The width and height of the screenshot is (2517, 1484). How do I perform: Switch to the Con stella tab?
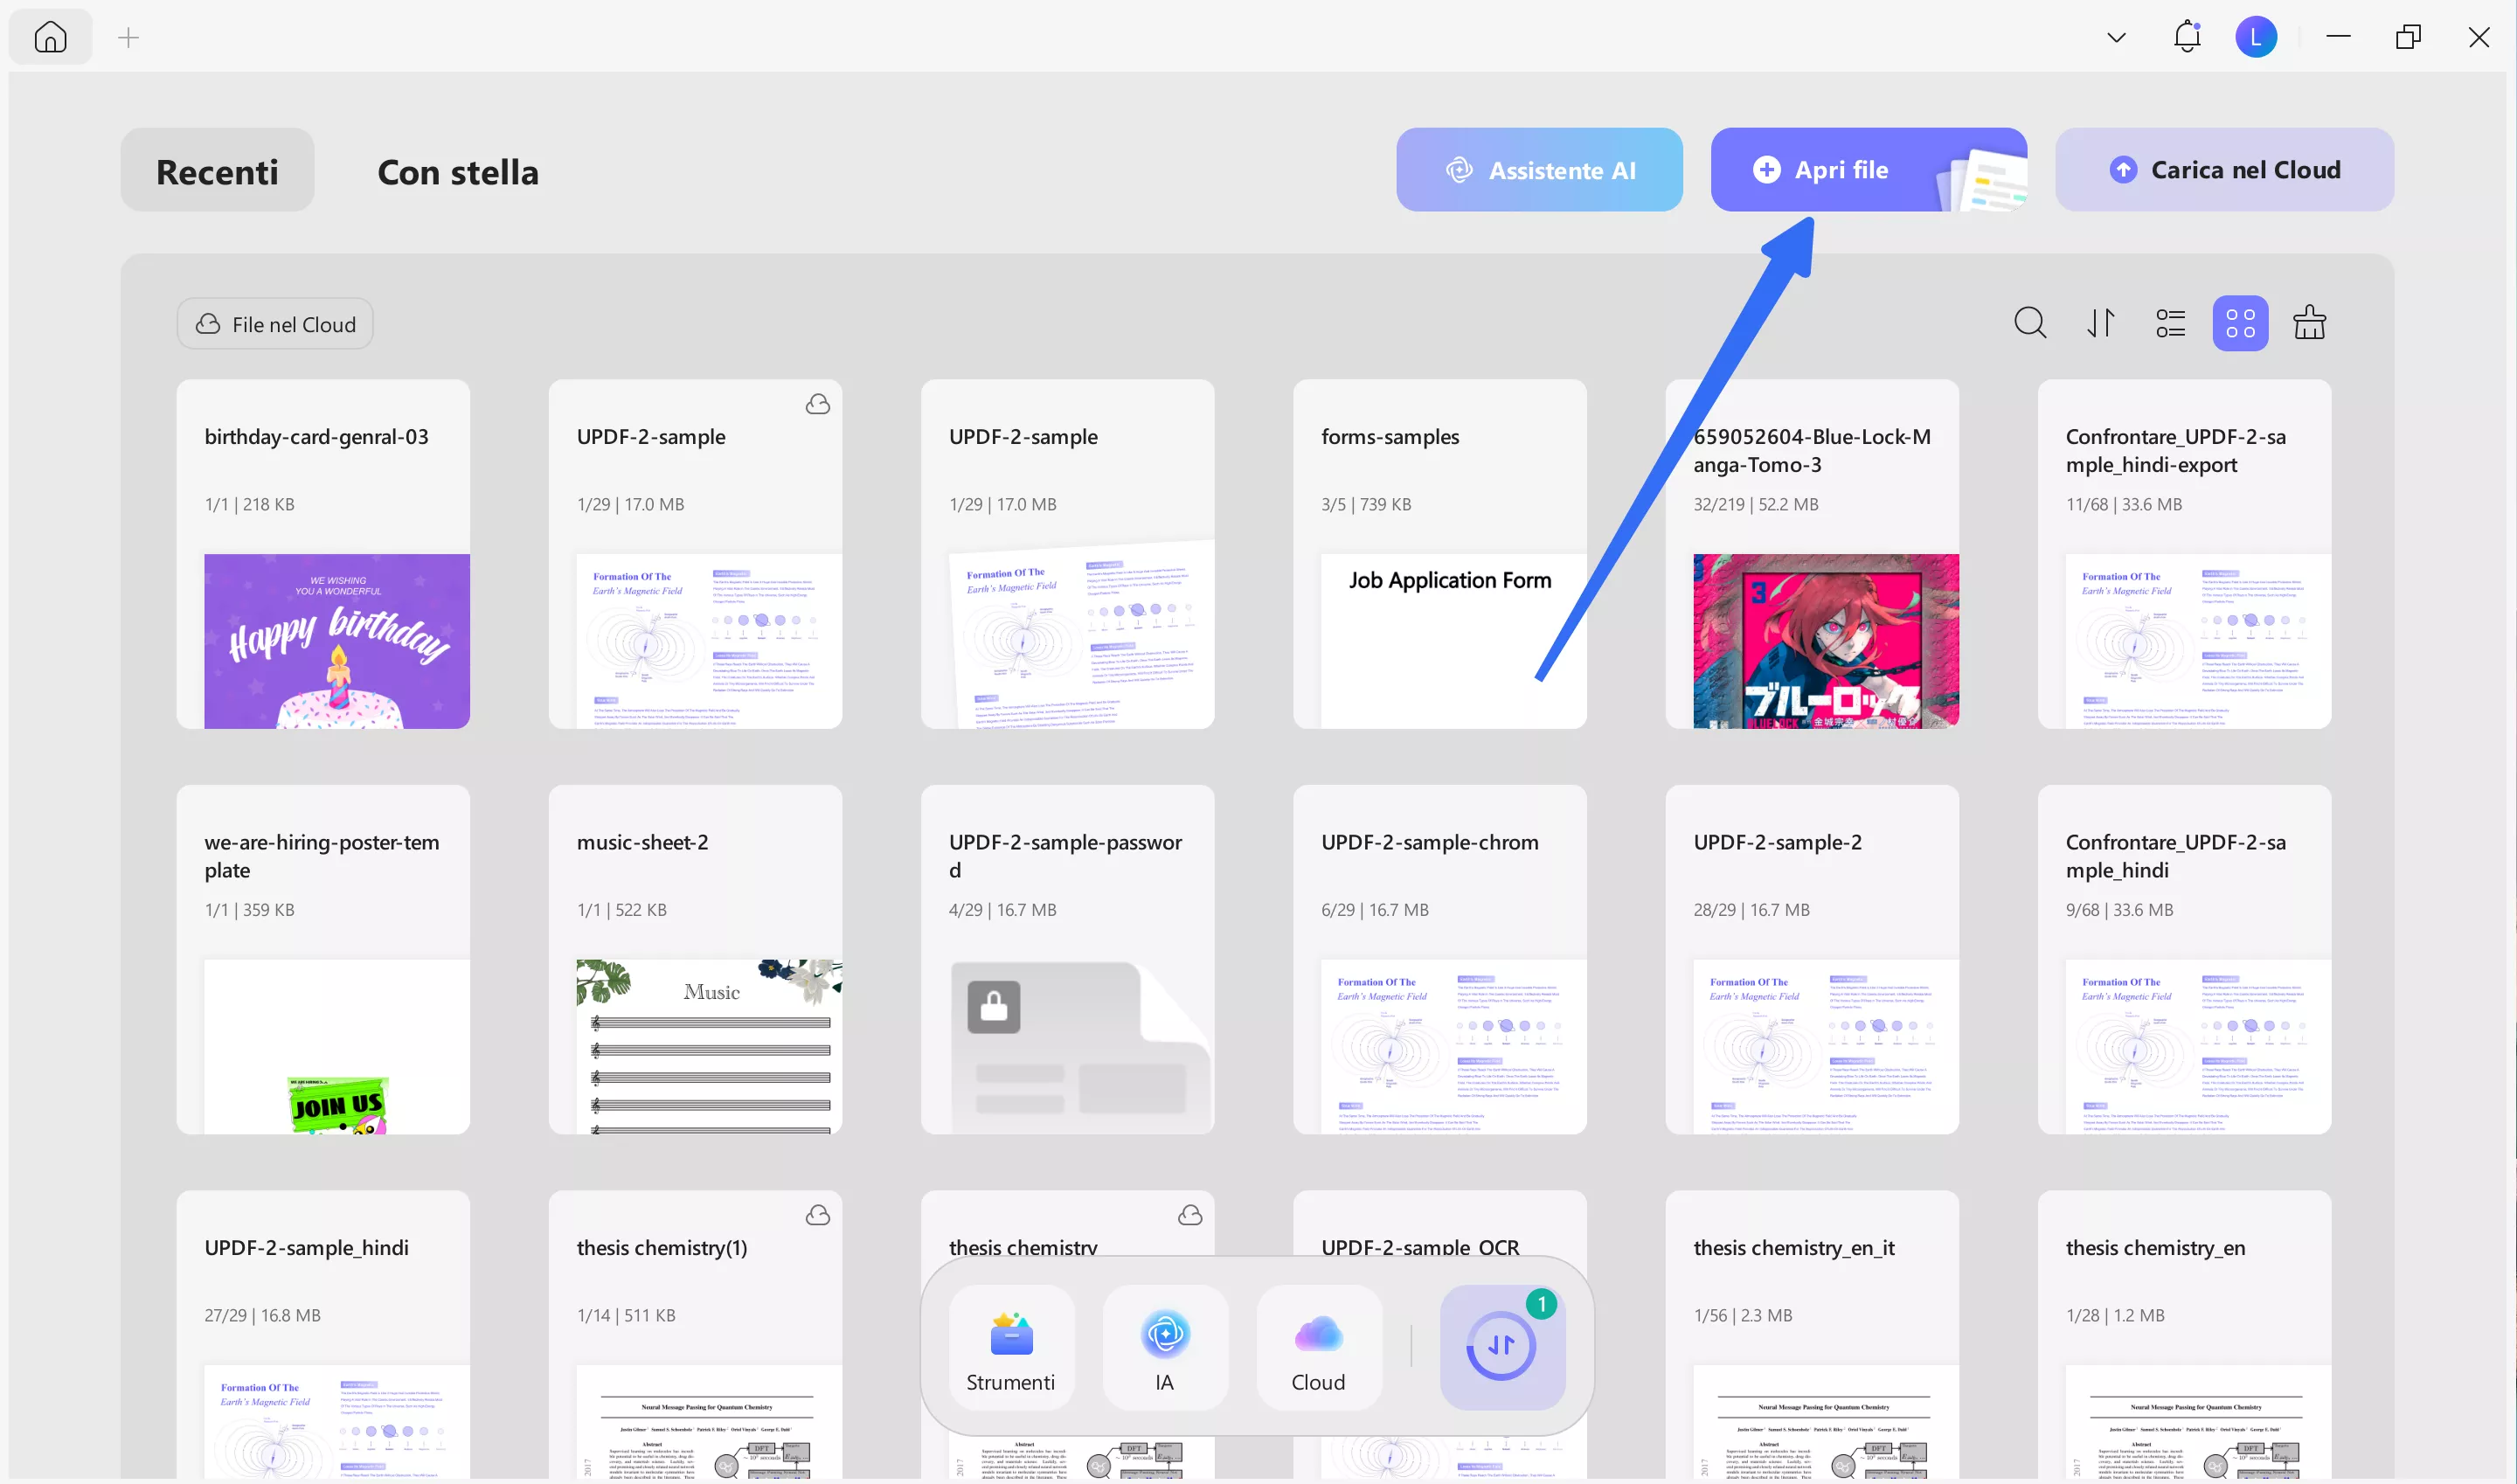pyautogui.click(x=458, y=171)
